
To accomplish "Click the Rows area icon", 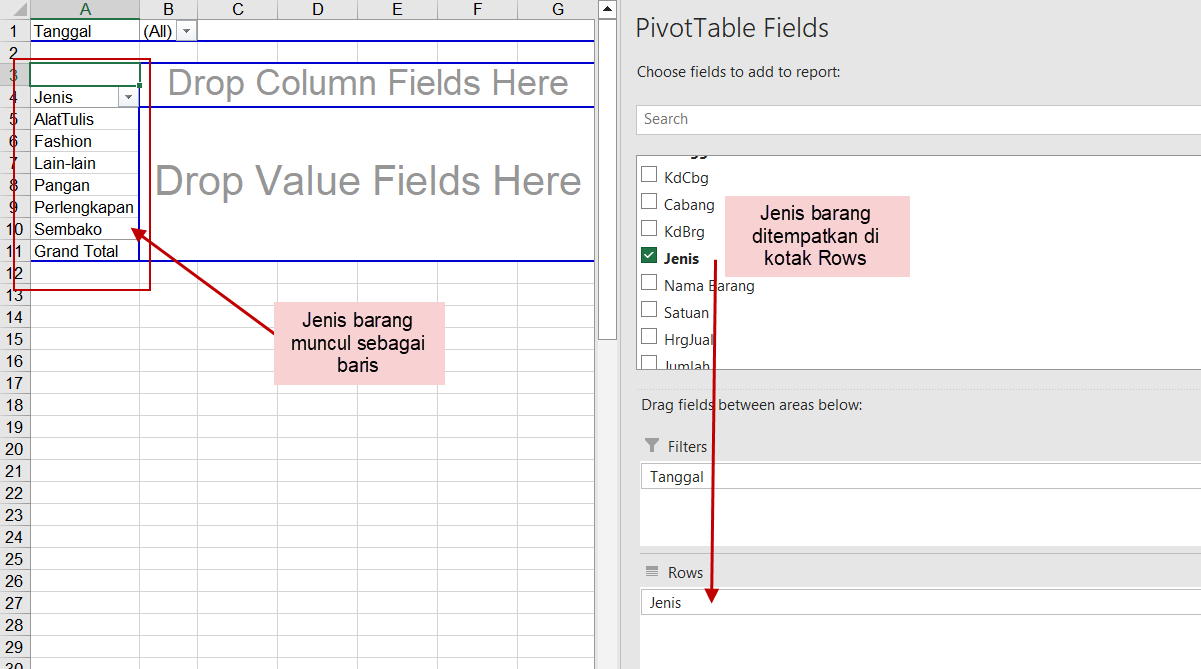I will tap(652, 572).
